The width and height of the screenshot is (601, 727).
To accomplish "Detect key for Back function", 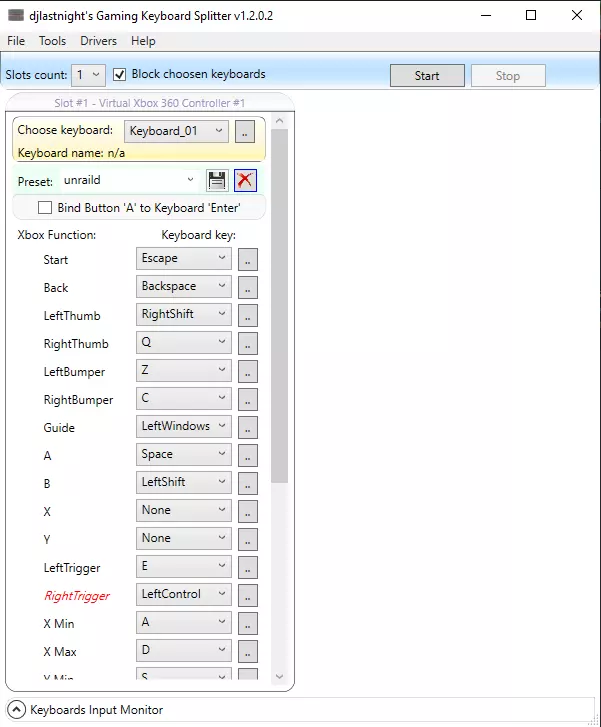I will click(x=248, y=287).
